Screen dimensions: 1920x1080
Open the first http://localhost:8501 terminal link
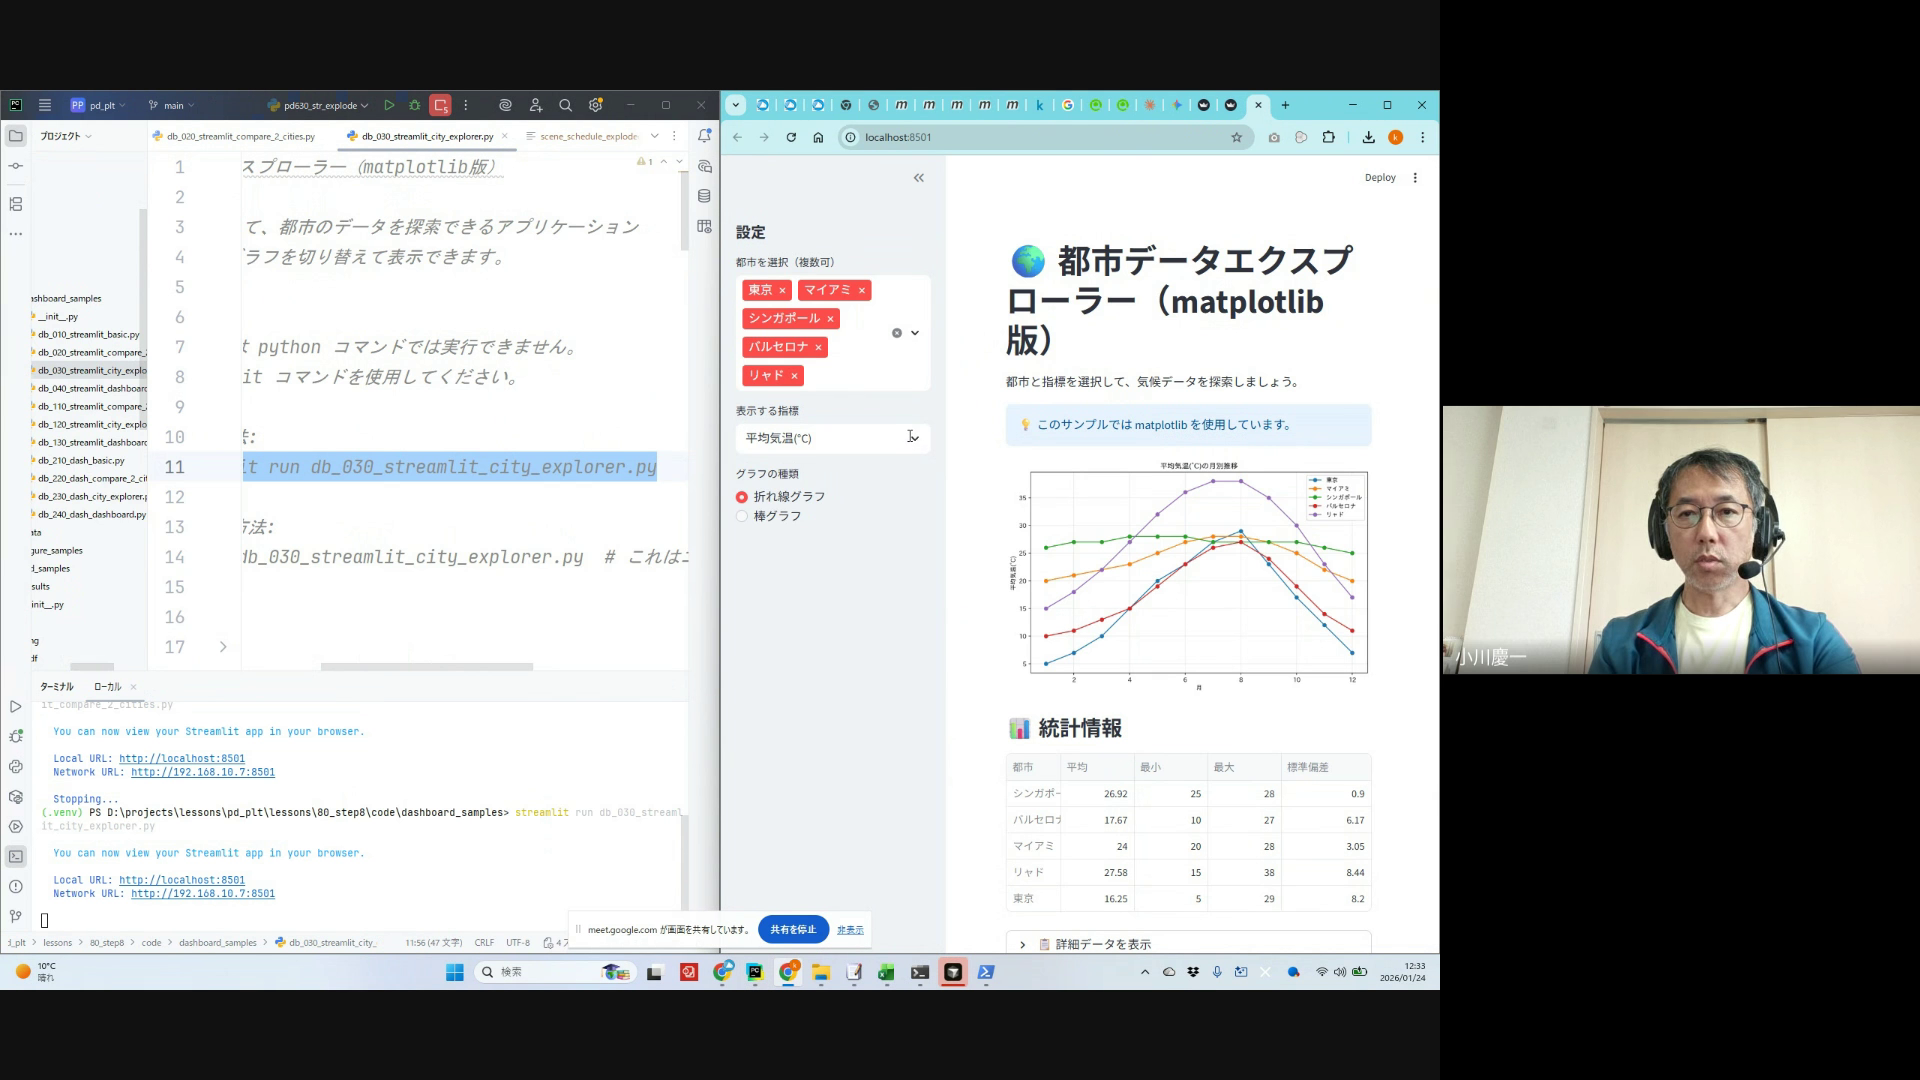(x=182, y=758)
